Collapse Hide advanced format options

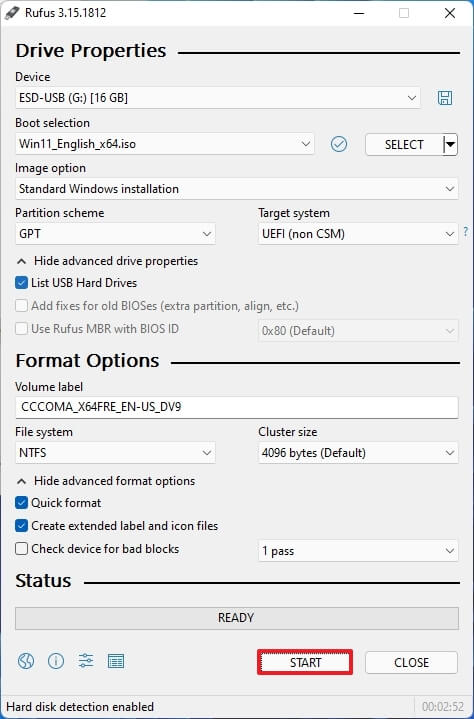(x=105, y=481)
